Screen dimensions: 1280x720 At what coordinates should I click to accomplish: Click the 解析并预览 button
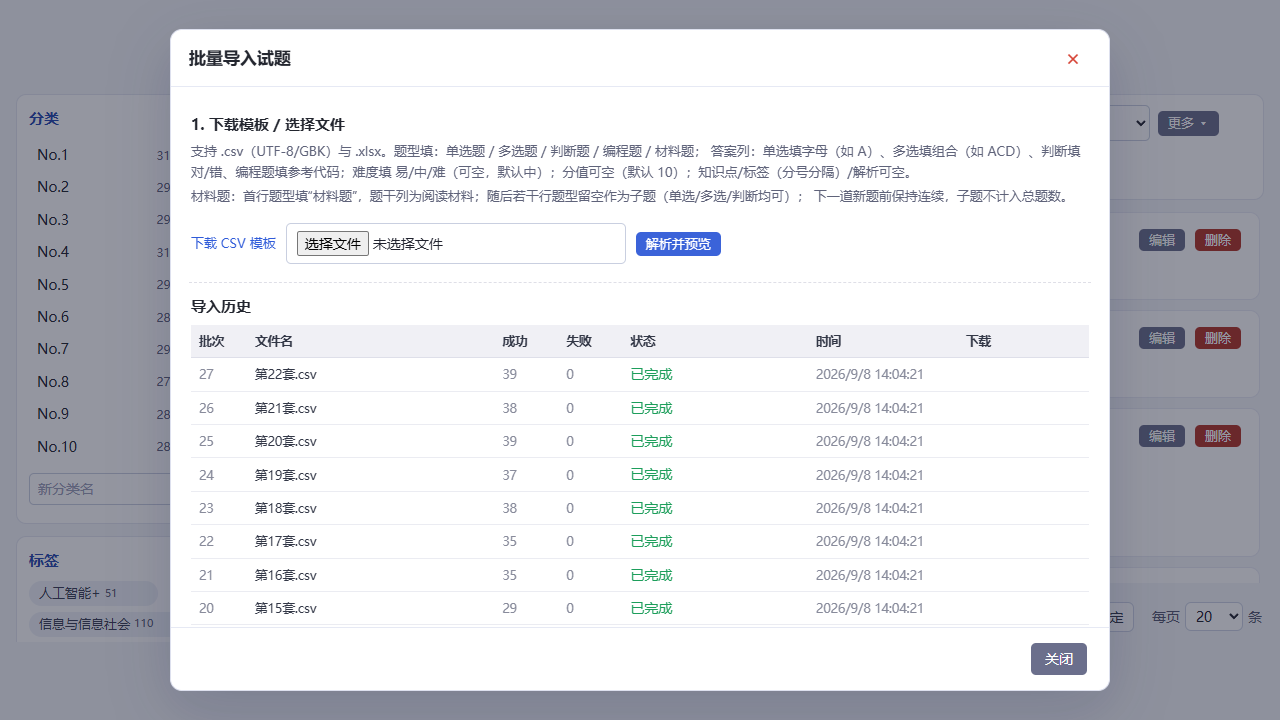[x=678, y=244]
